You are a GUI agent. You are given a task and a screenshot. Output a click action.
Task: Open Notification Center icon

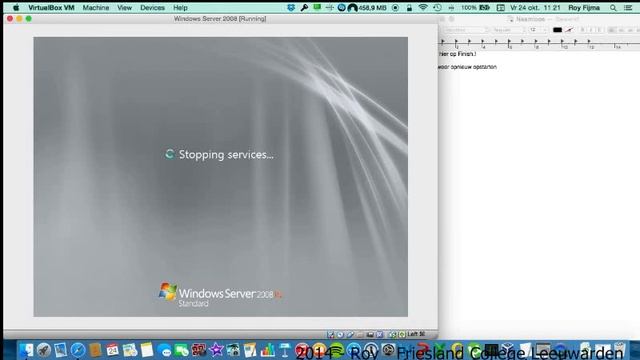point(628,8)
